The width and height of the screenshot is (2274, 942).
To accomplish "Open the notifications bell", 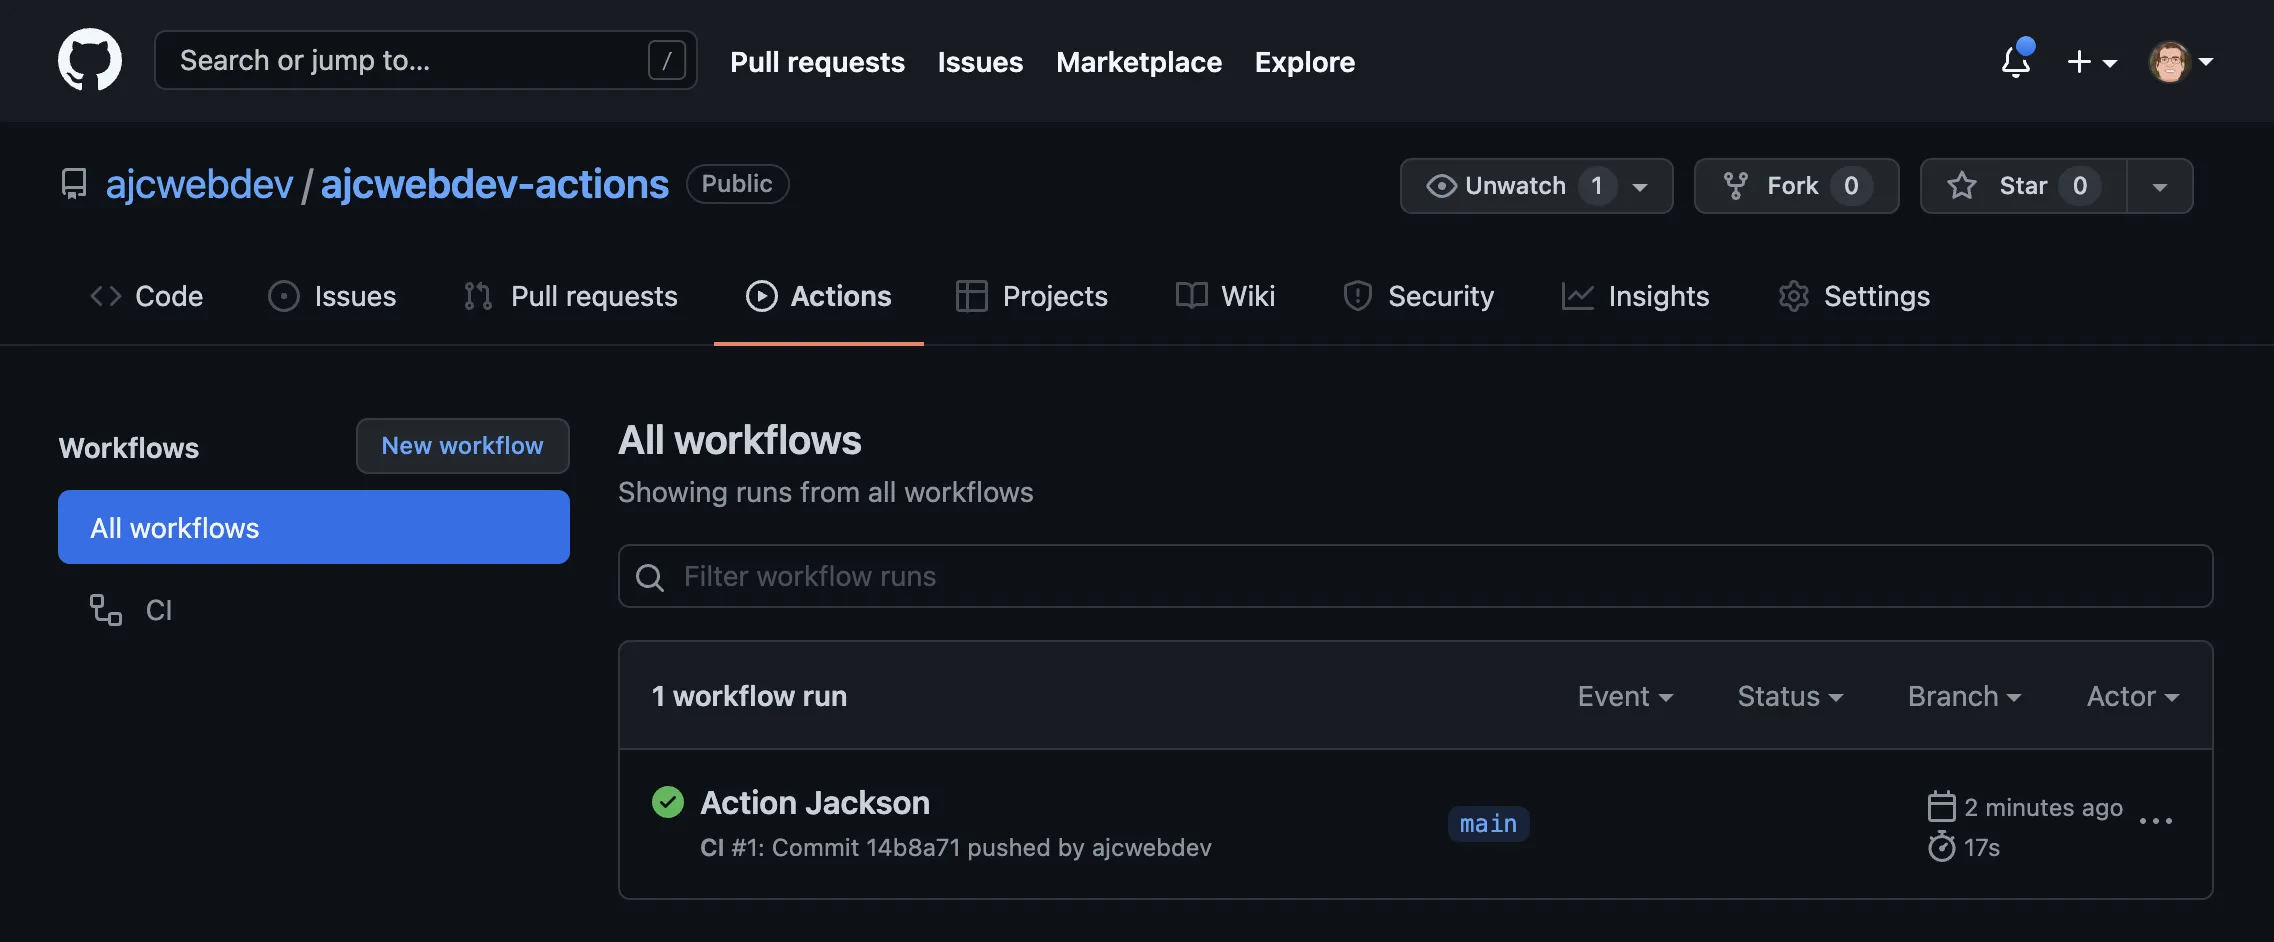I will [2016, 62].
